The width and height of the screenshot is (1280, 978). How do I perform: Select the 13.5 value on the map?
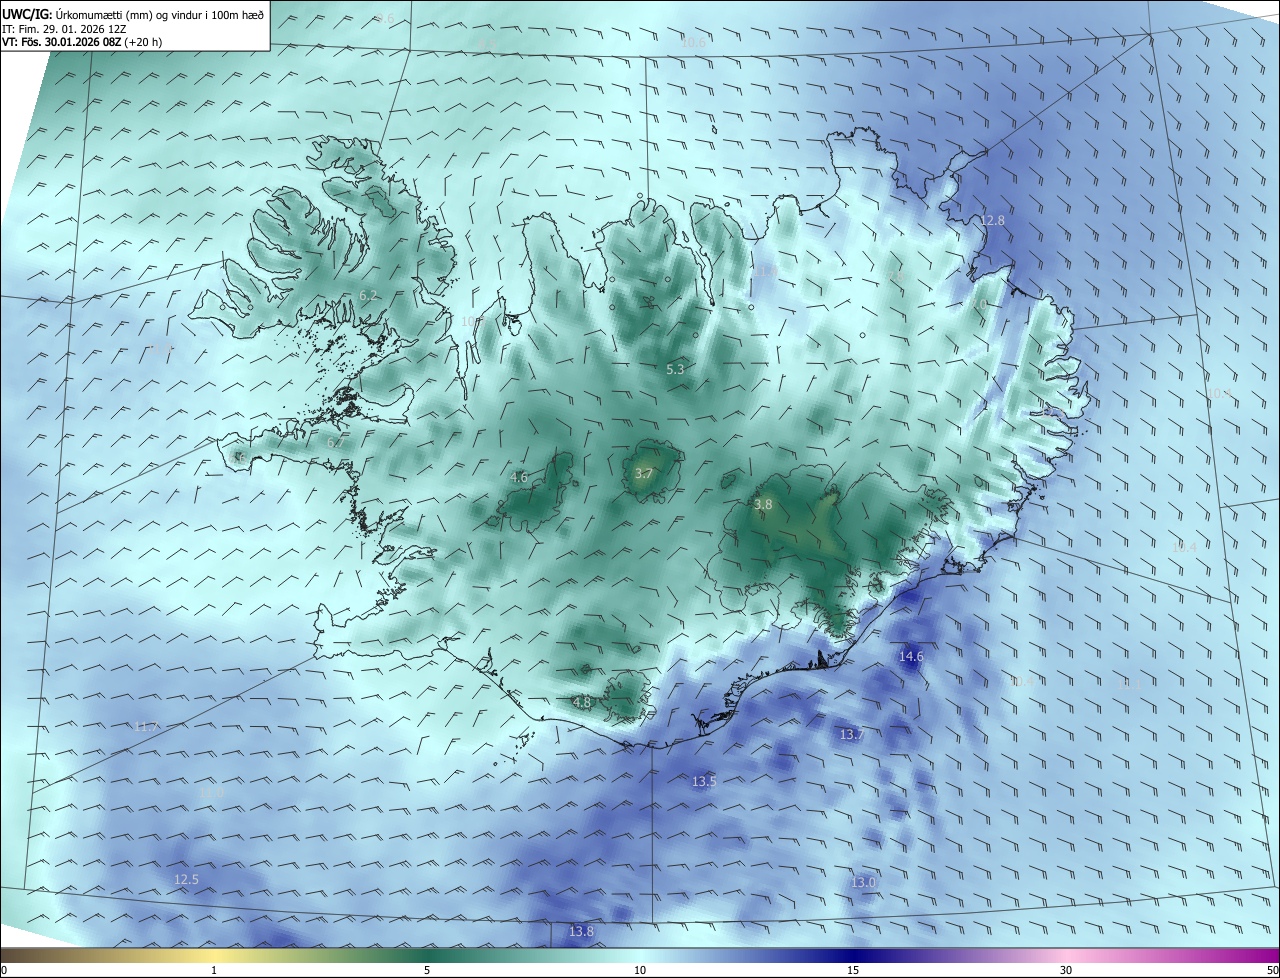(x=704, y=781)
